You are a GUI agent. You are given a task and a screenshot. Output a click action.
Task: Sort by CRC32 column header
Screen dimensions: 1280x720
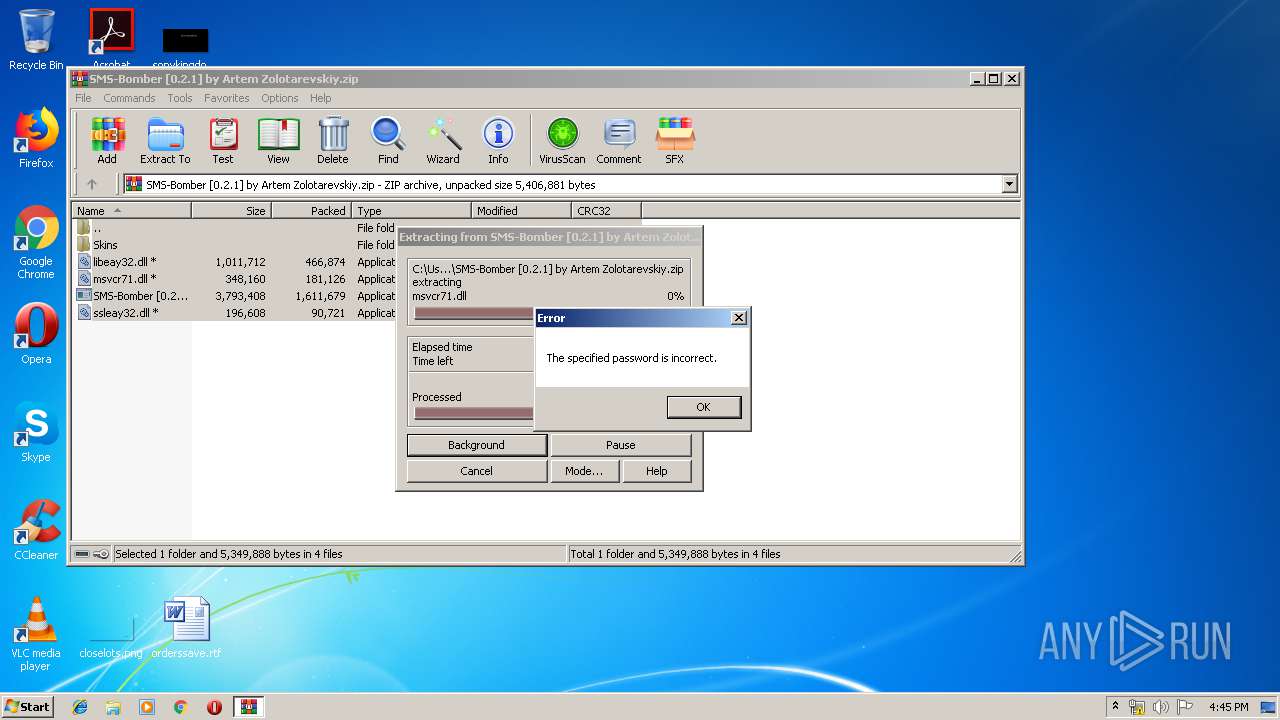tap(606, 211)
